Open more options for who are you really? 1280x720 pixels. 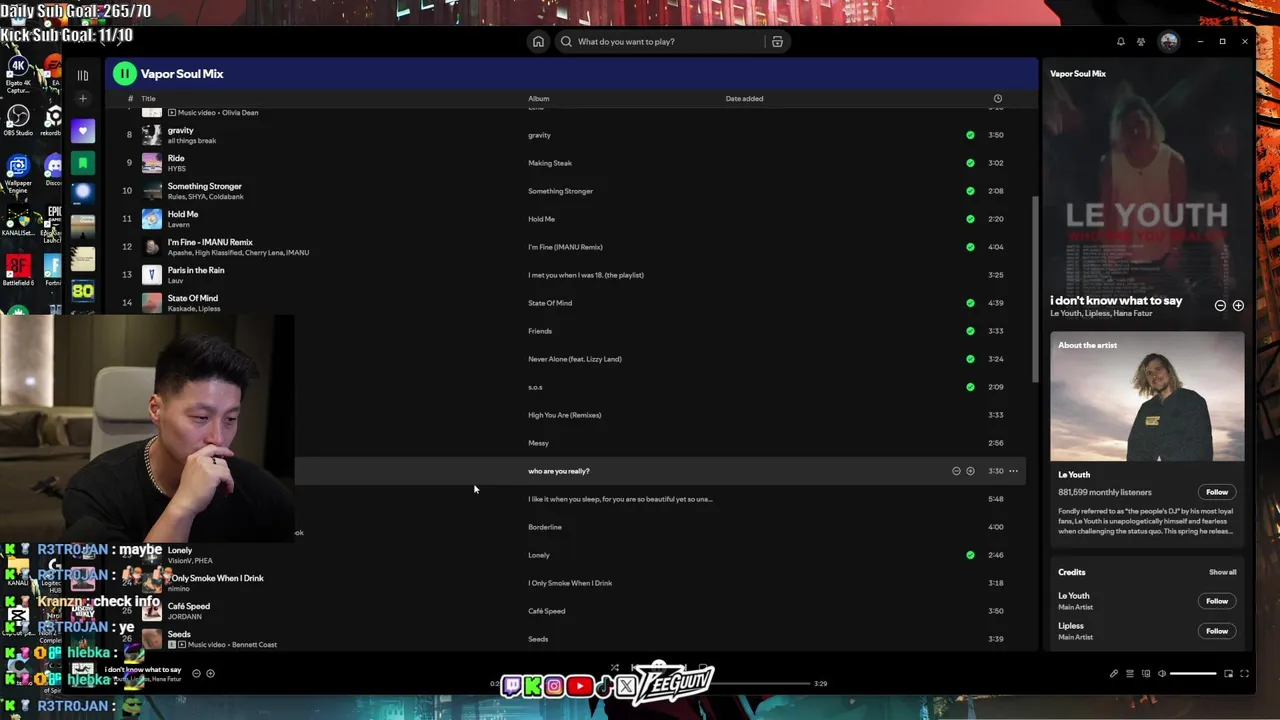pos(1013,471)
